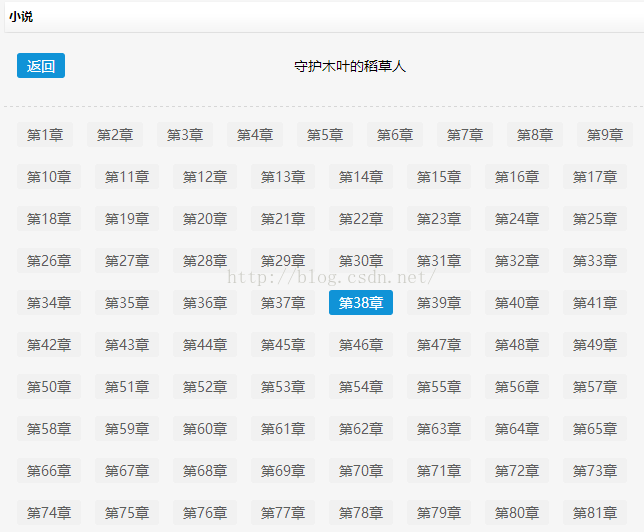Image resolution: width=644 pixels, height=532 pixels.
Task: Go to chapter 第66章
Action: coord(49,470)
